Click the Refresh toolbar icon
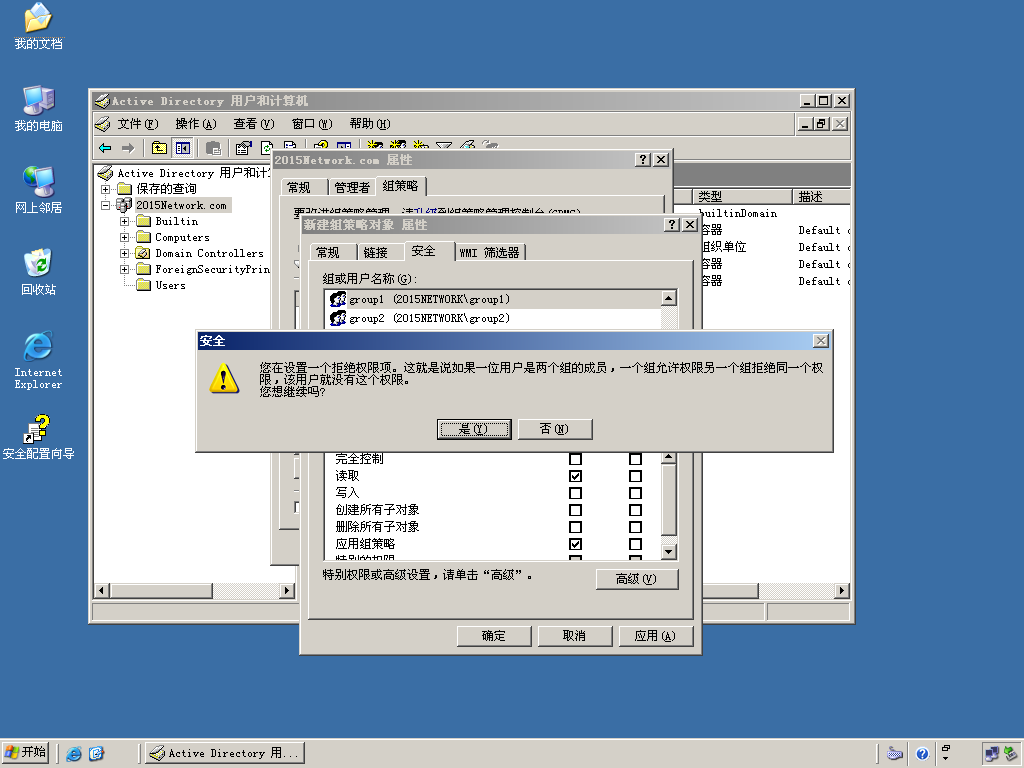Image resolution: width=1024 pixels, height=768 pixels. coord(266,148)
